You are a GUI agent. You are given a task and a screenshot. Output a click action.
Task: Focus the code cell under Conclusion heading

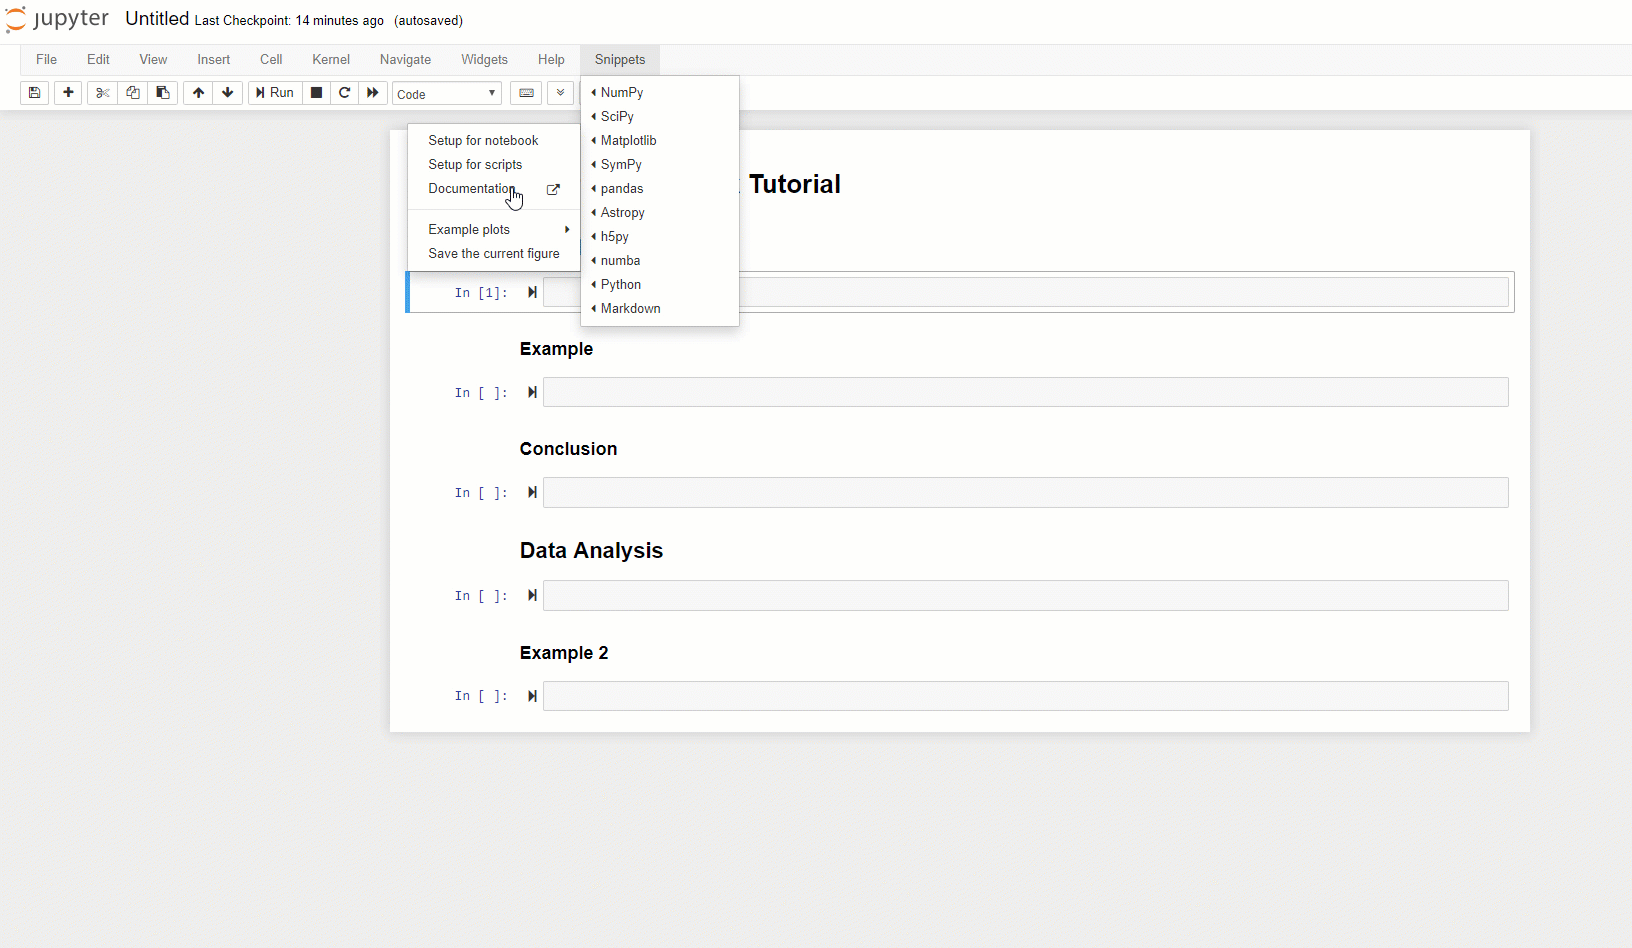coord(1025,492)
